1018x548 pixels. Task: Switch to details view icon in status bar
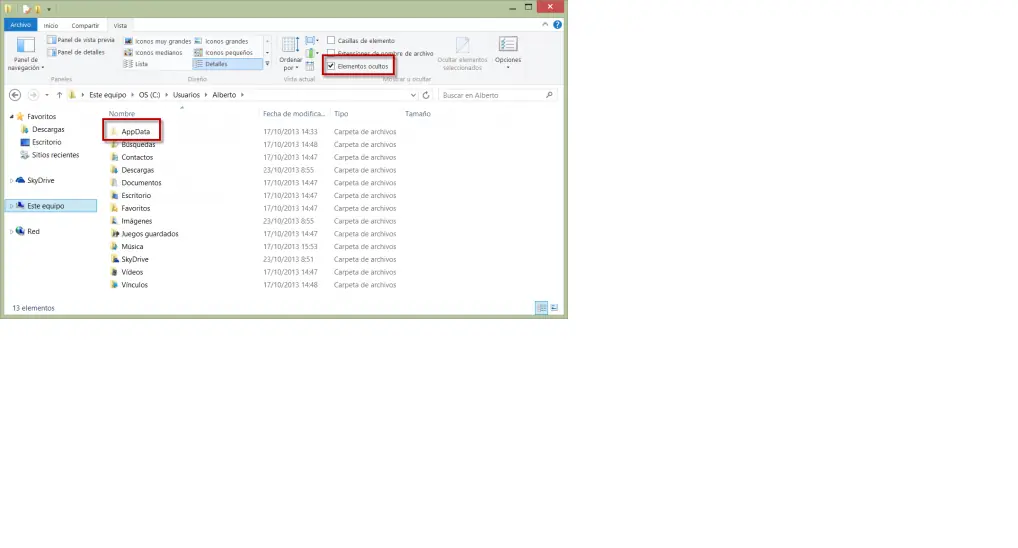(541, 308)
